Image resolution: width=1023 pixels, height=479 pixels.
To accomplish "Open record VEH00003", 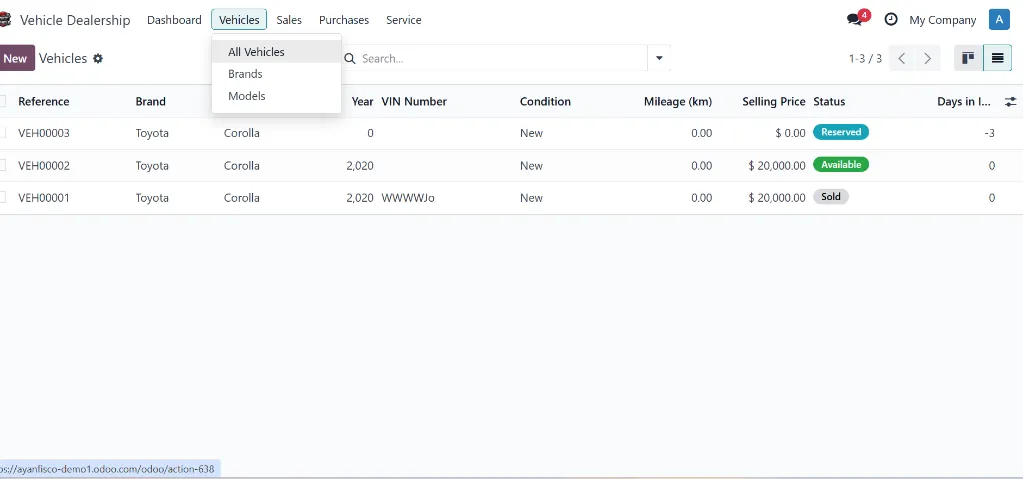I will pyautogui.click(x=44, y=133).
